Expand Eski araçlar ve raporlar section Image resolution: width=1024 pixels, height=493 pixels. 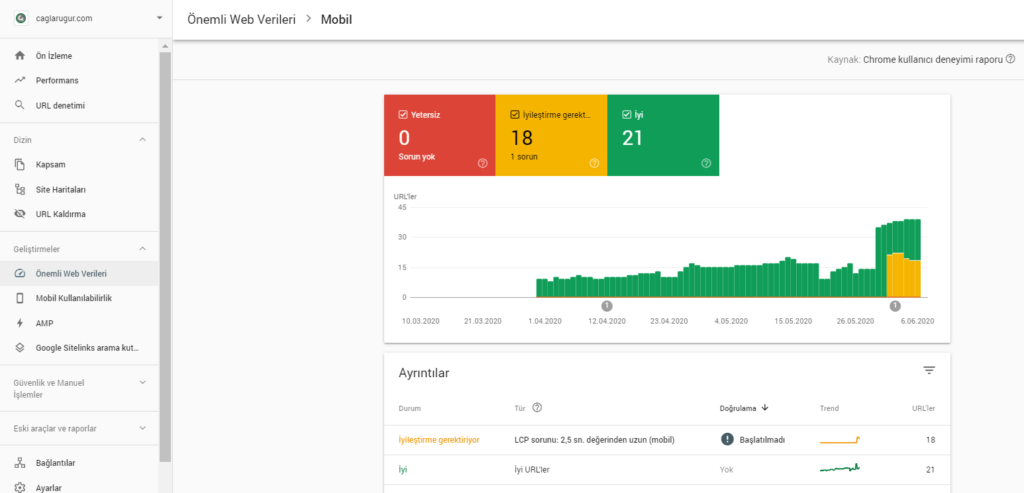click(x=143, y=429)
